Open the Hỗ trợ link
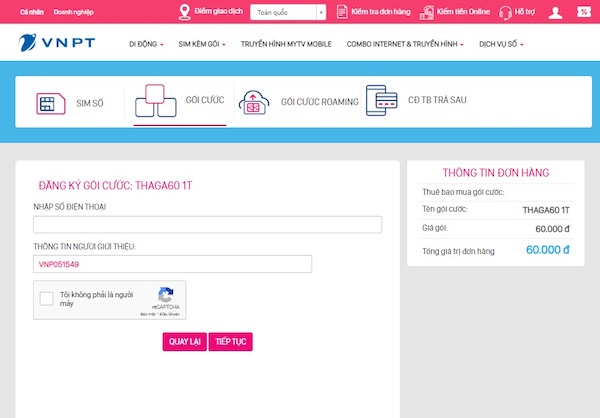Screen dimensions: 600x418 525,11
